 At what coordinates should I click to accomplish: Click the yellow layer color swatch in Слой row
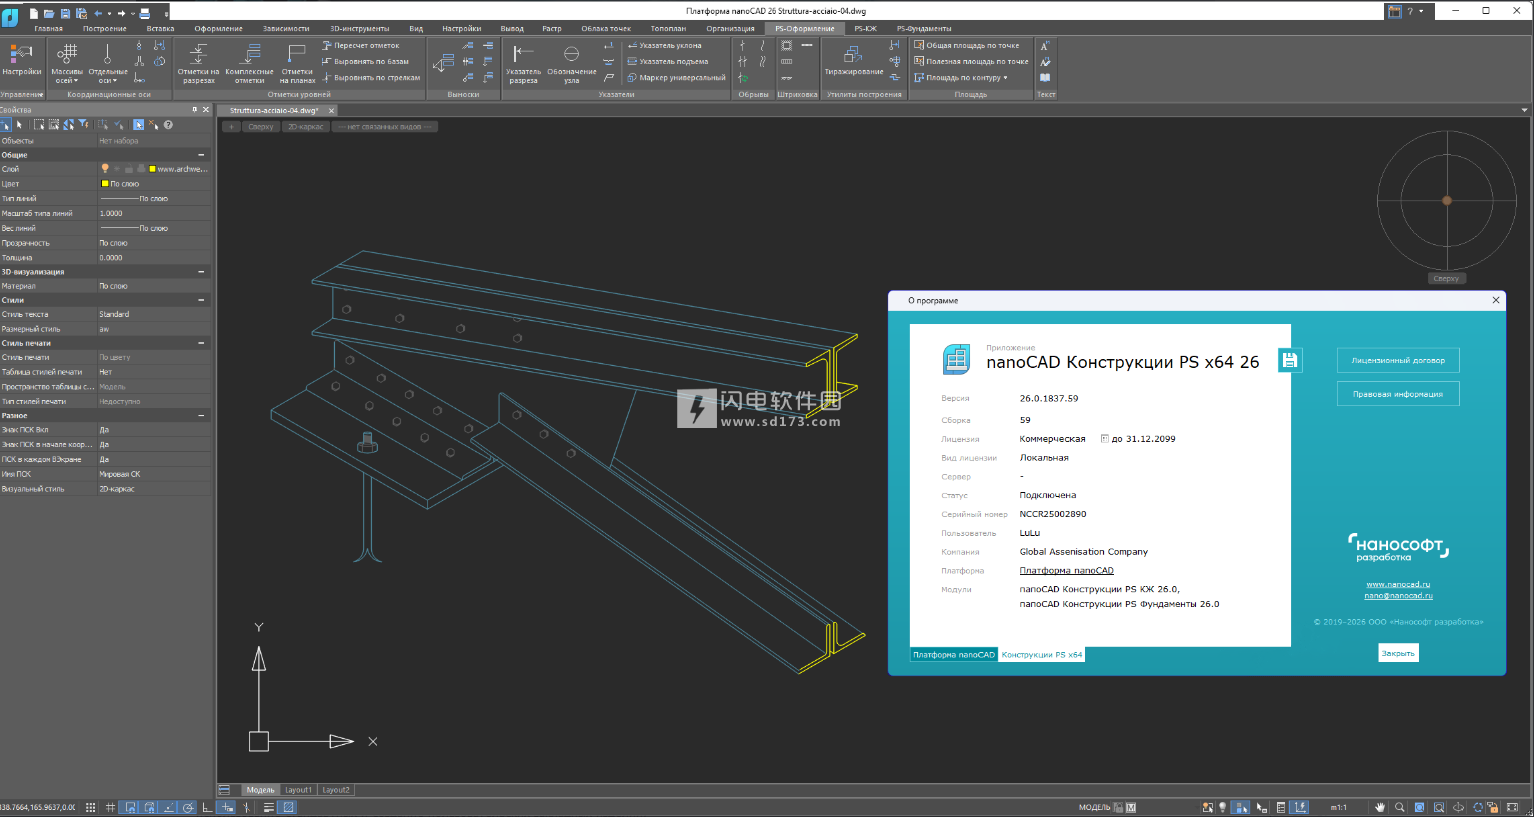[x=152, y=169]
